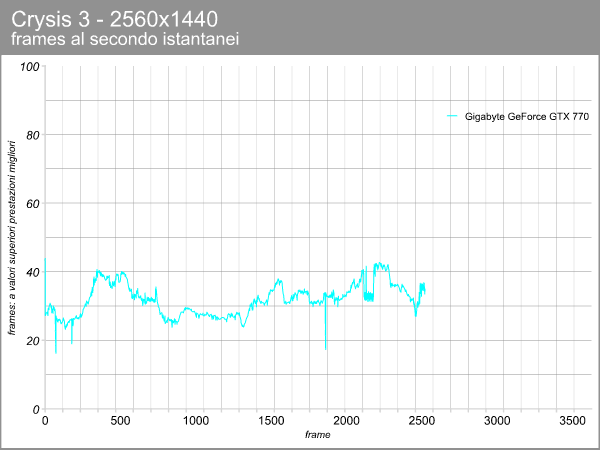Viewport: 600px width, 450px height.
Task: Click the x-axis title 'frame'
Action: click(x=318, y=435)
